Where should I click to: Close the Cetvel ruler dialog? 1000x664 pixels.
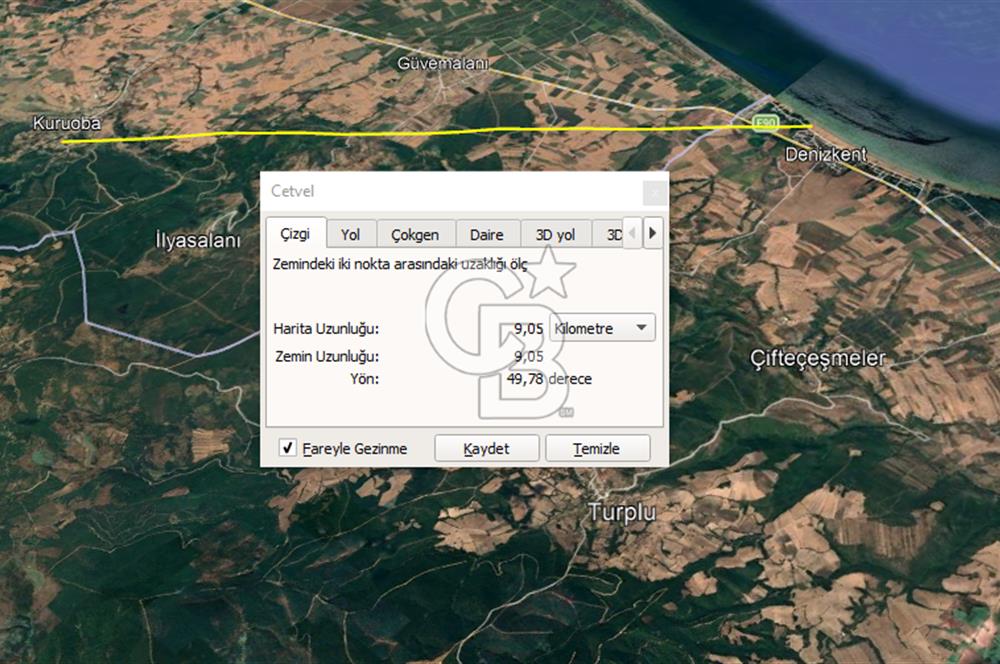pos(653,192)
